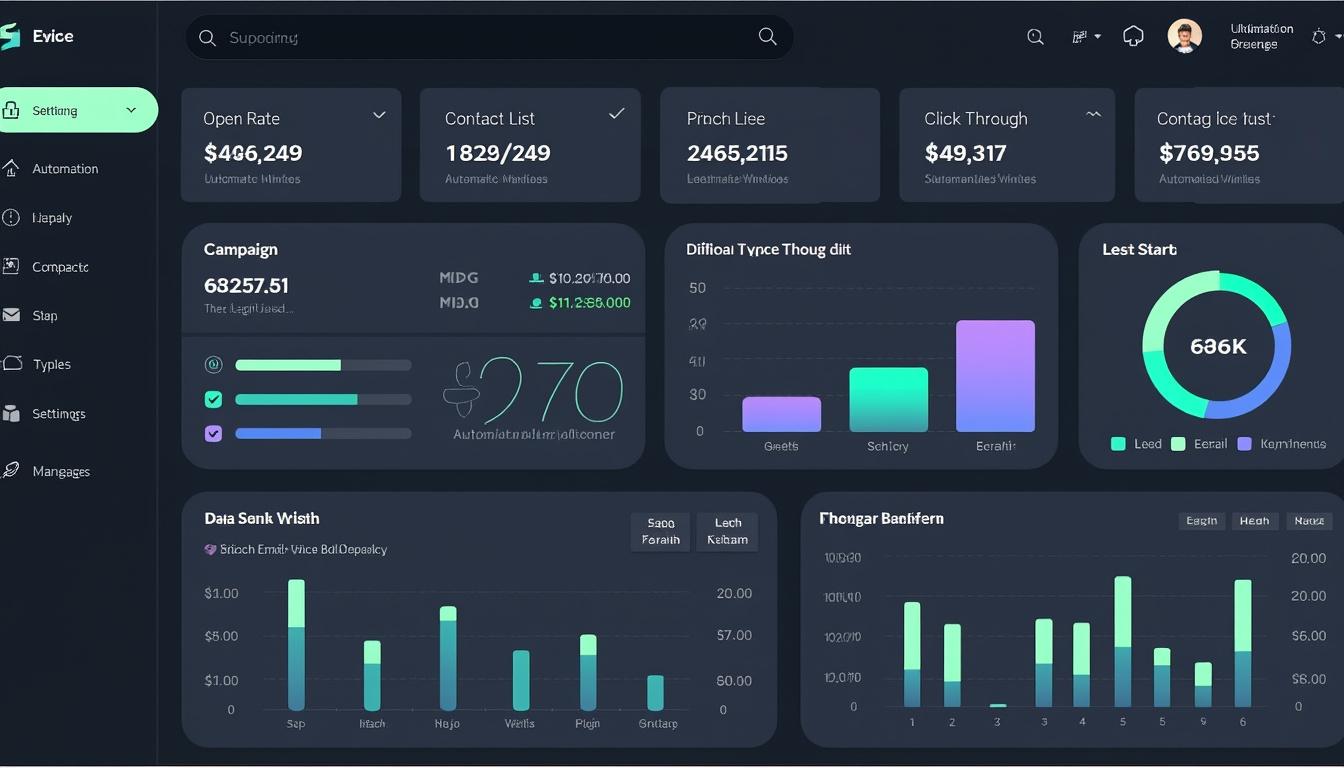Click the Leed legend color swatch
Image resolution: width=1344 pixels, height=768 pixels.
1118,443
